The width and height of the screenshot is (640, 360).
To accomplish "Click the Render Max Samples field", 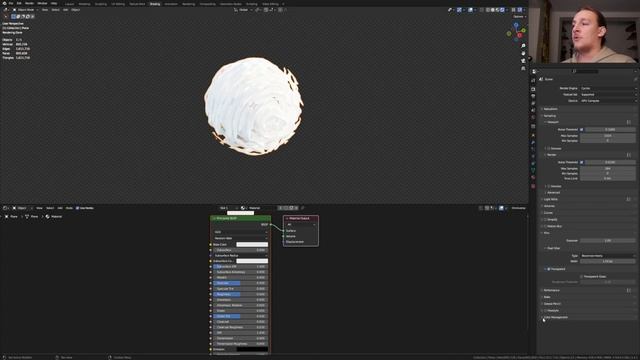I will [608, 168].
